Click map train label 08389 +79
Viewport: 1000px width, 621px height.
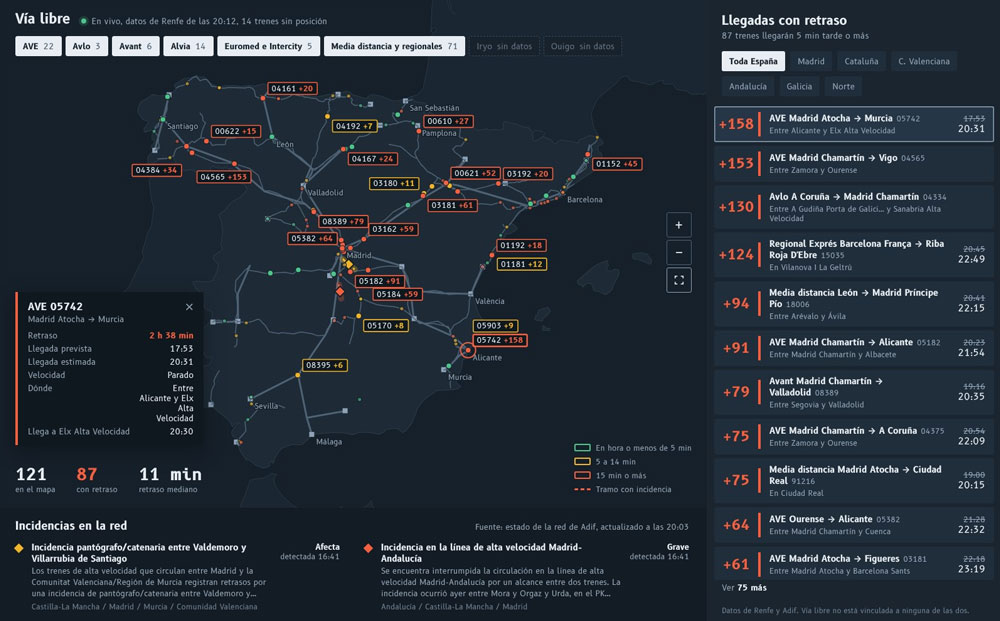[x=343, y=222]
